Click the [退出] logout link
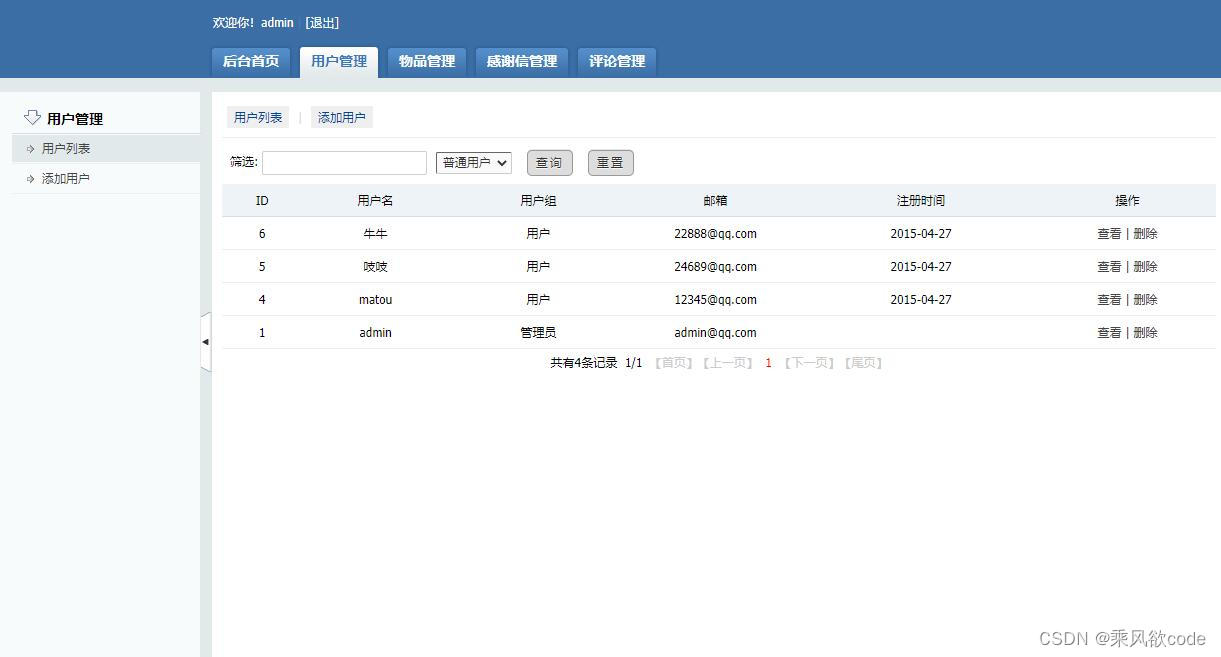Viewport: 1221px width, 657px height. [322, 23]
